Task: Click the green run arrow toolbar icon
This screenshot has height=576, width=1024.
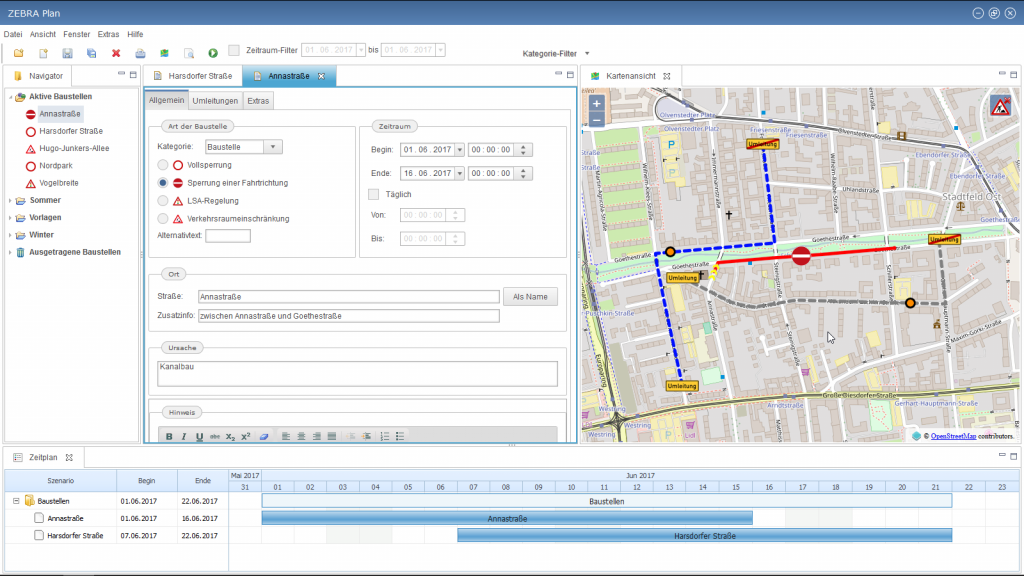Action: coord(213,53)
